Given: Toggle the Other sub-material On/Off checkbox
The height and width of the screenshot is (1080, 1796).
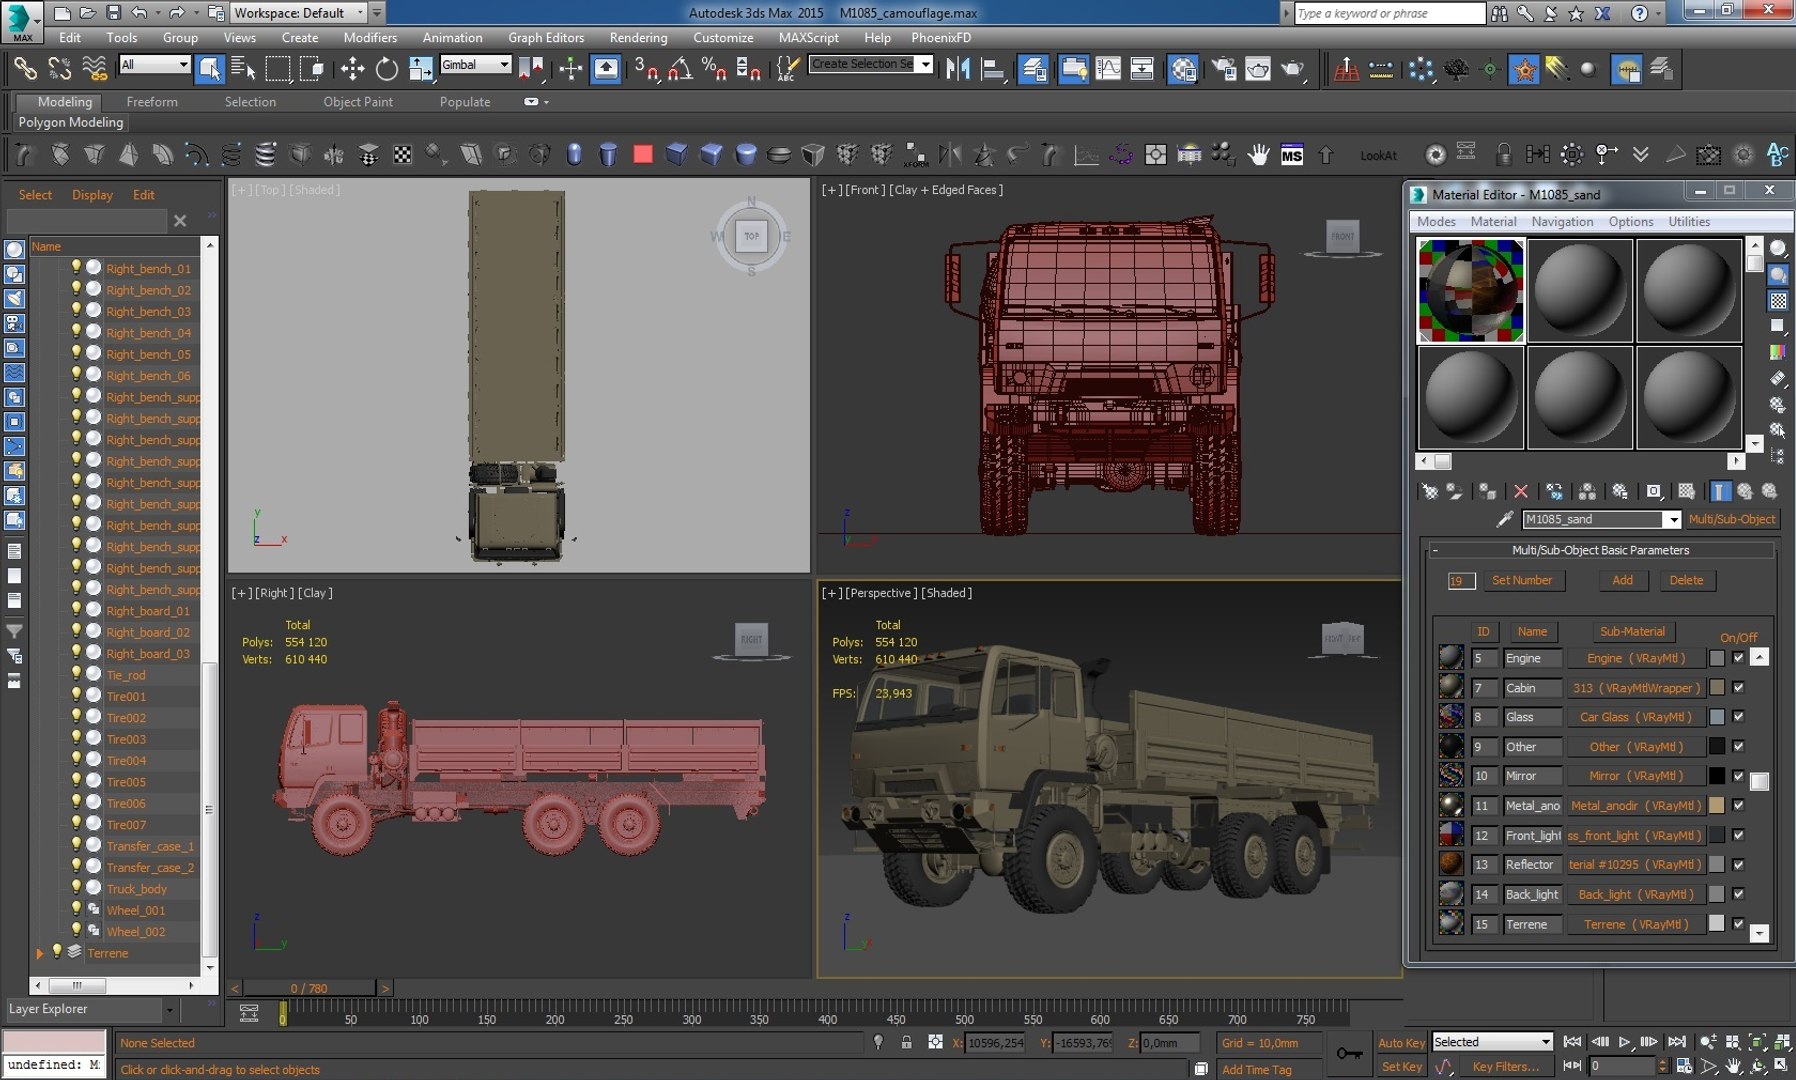Looking at the screenshot, I should [x=1738, y=746].
